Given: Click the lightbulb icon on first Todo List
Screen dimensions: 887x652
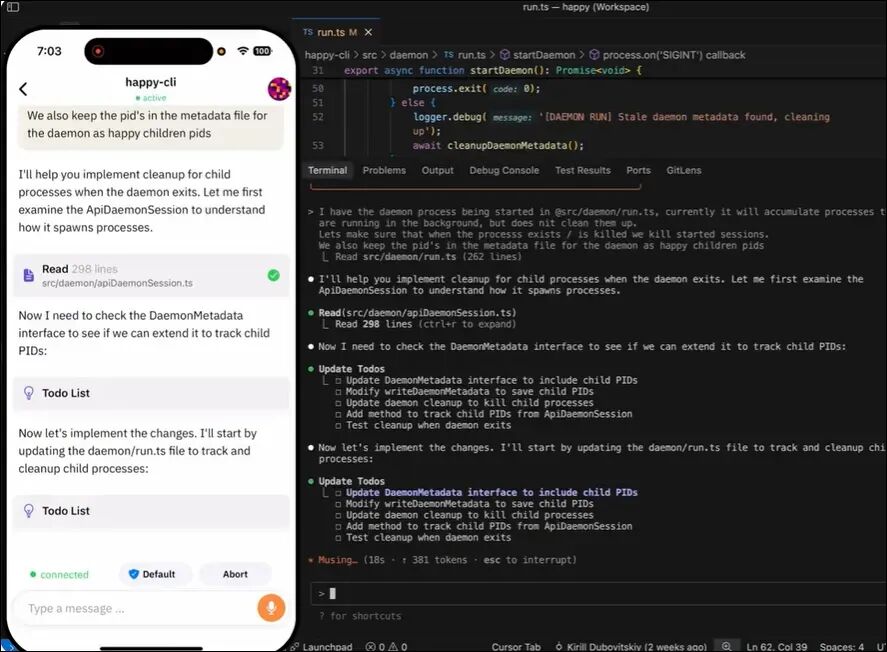Looking at the screenshot, I should tap(29, 393).
